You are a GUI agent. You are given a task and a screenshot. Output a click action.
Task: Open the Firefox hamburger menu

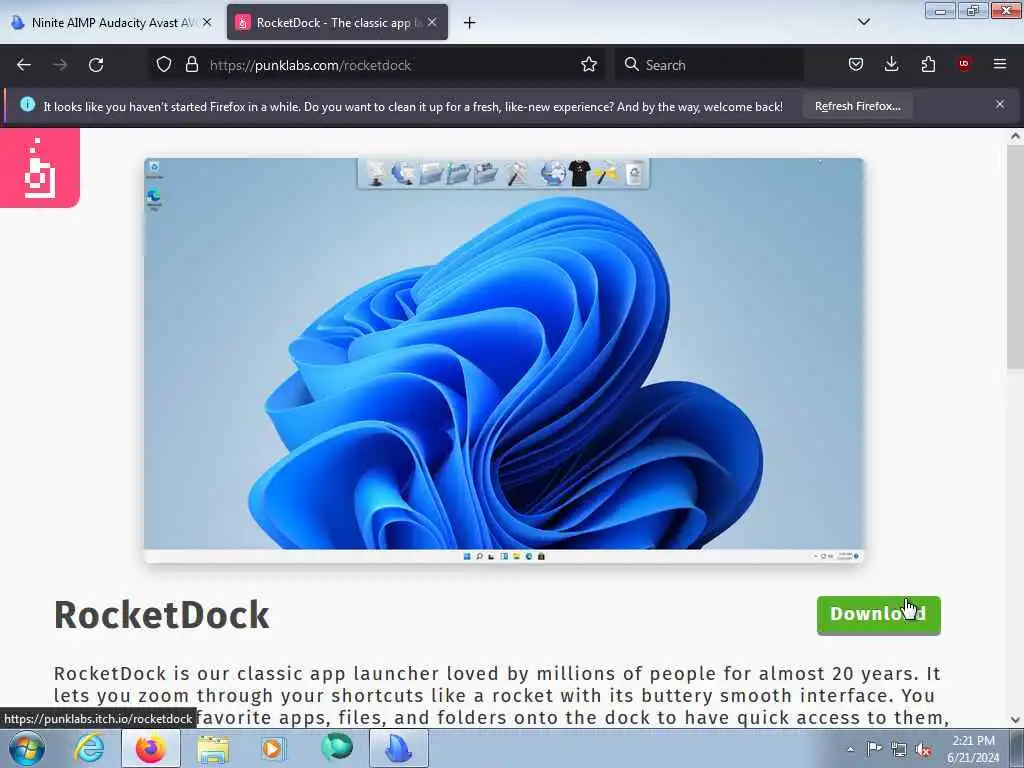point(1000,64)
